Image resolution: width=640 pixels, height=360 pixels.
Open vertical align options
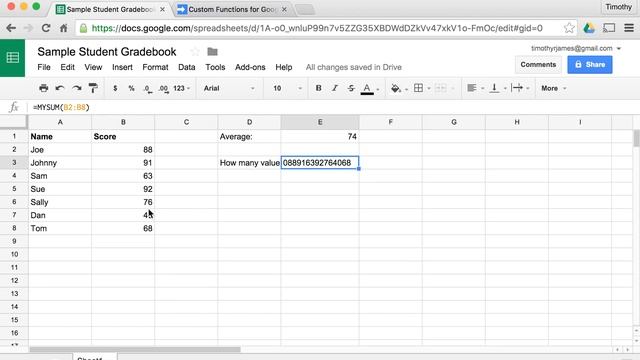pos(495,88)
